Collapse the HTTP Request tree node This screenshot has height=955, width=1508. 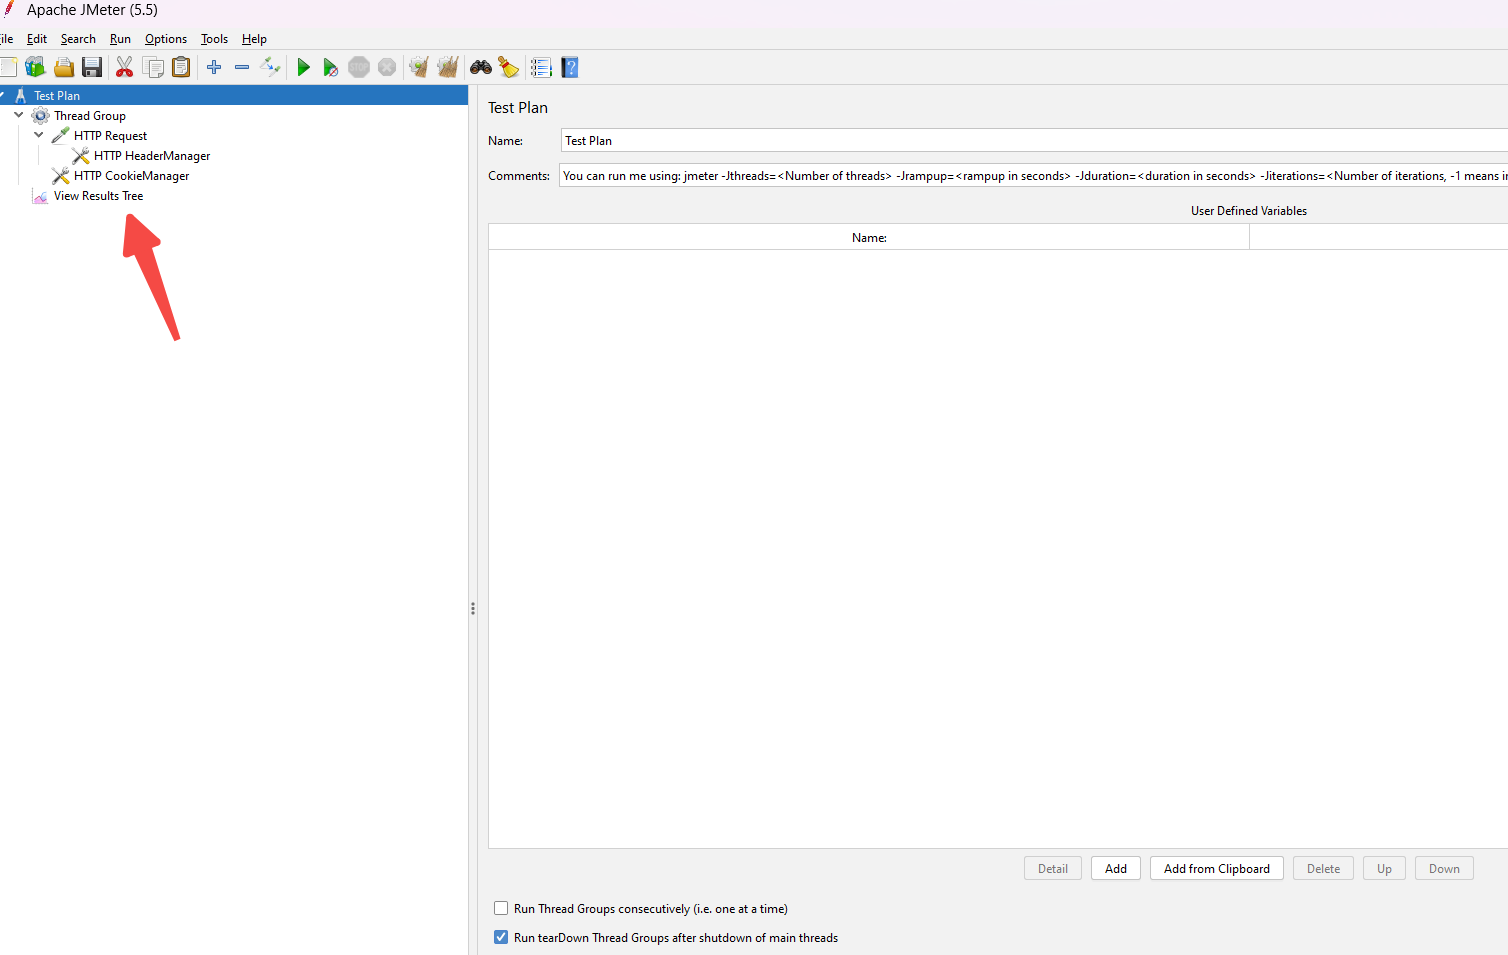coord(39,135)
